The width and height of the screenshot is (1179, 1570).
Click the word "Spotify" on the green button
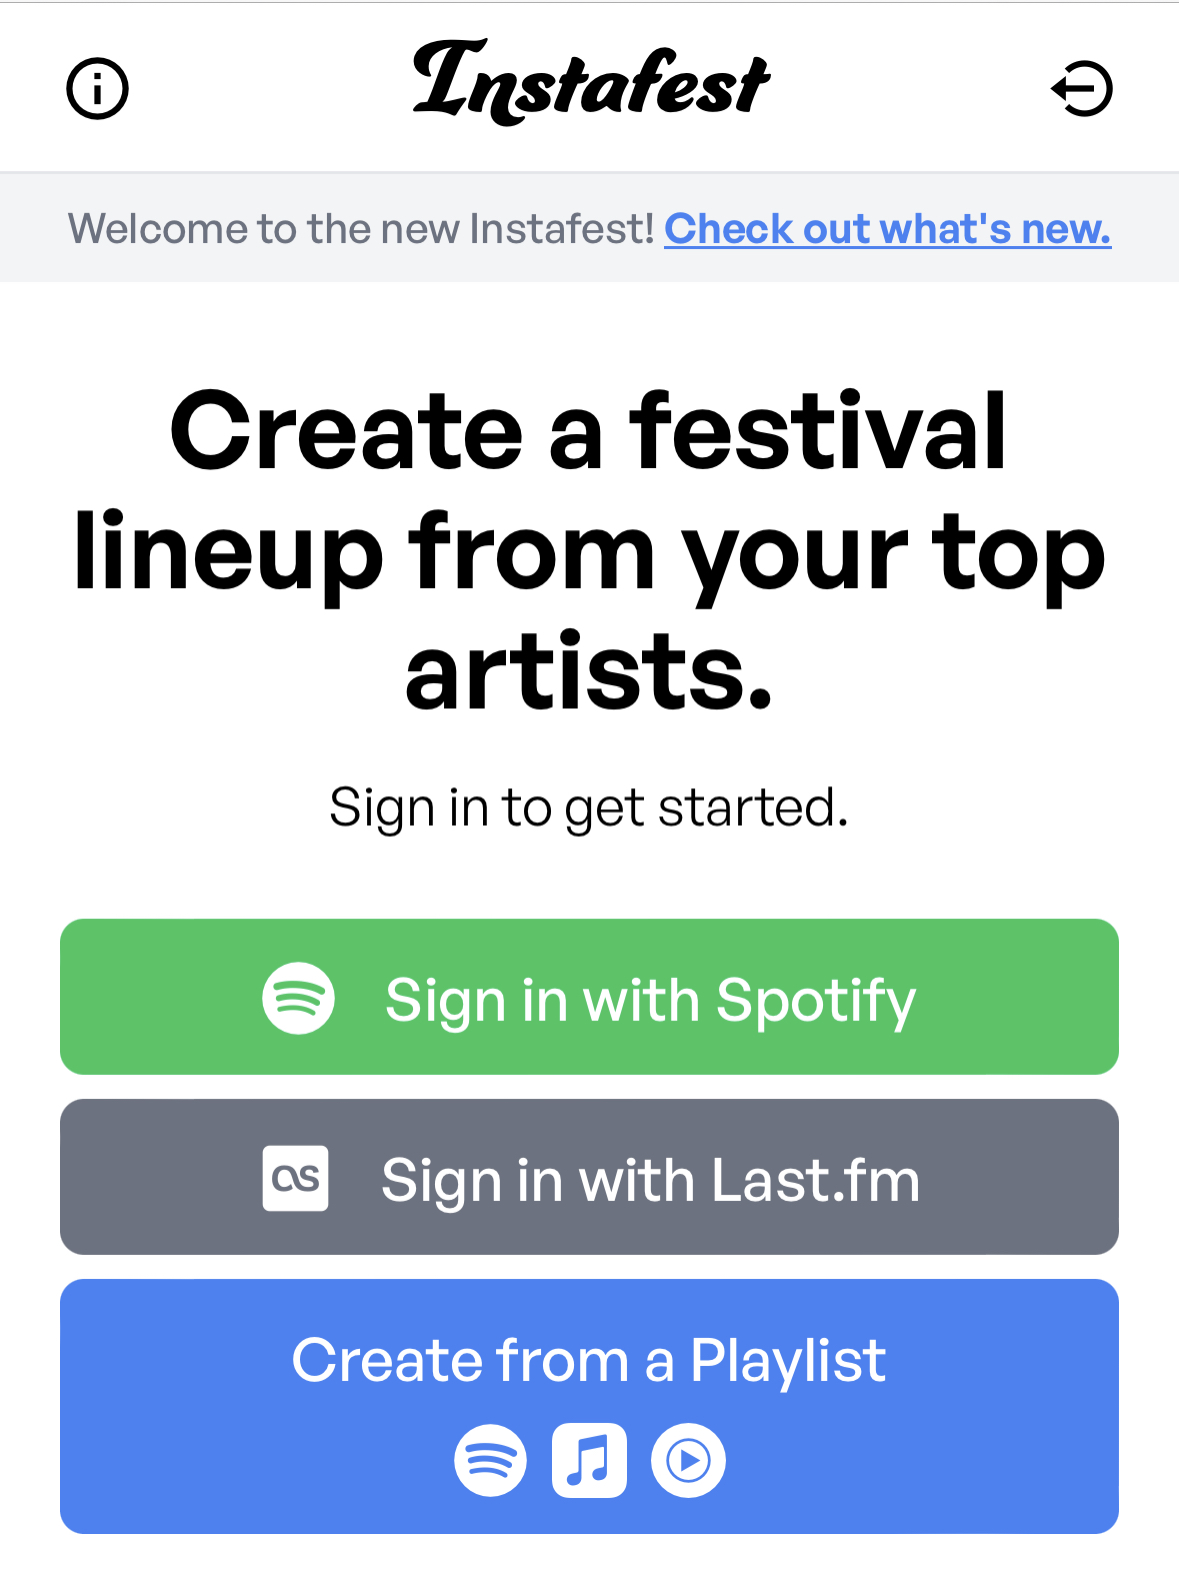coord(815,1000)
